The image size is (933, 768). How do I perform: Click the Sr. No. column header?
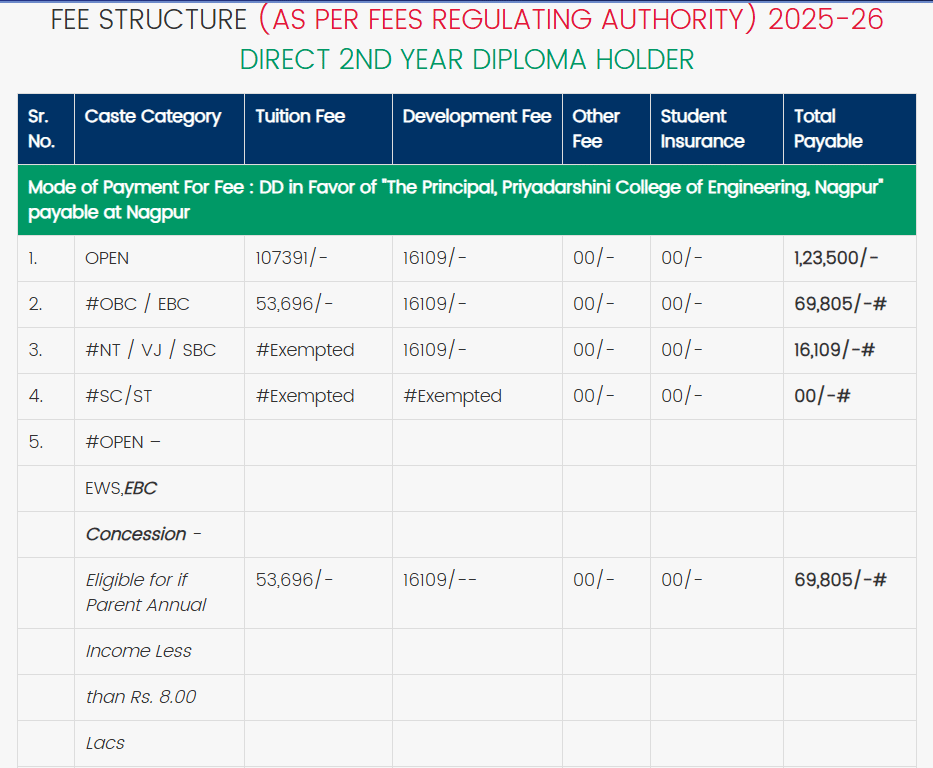click(x=42, y=129)
